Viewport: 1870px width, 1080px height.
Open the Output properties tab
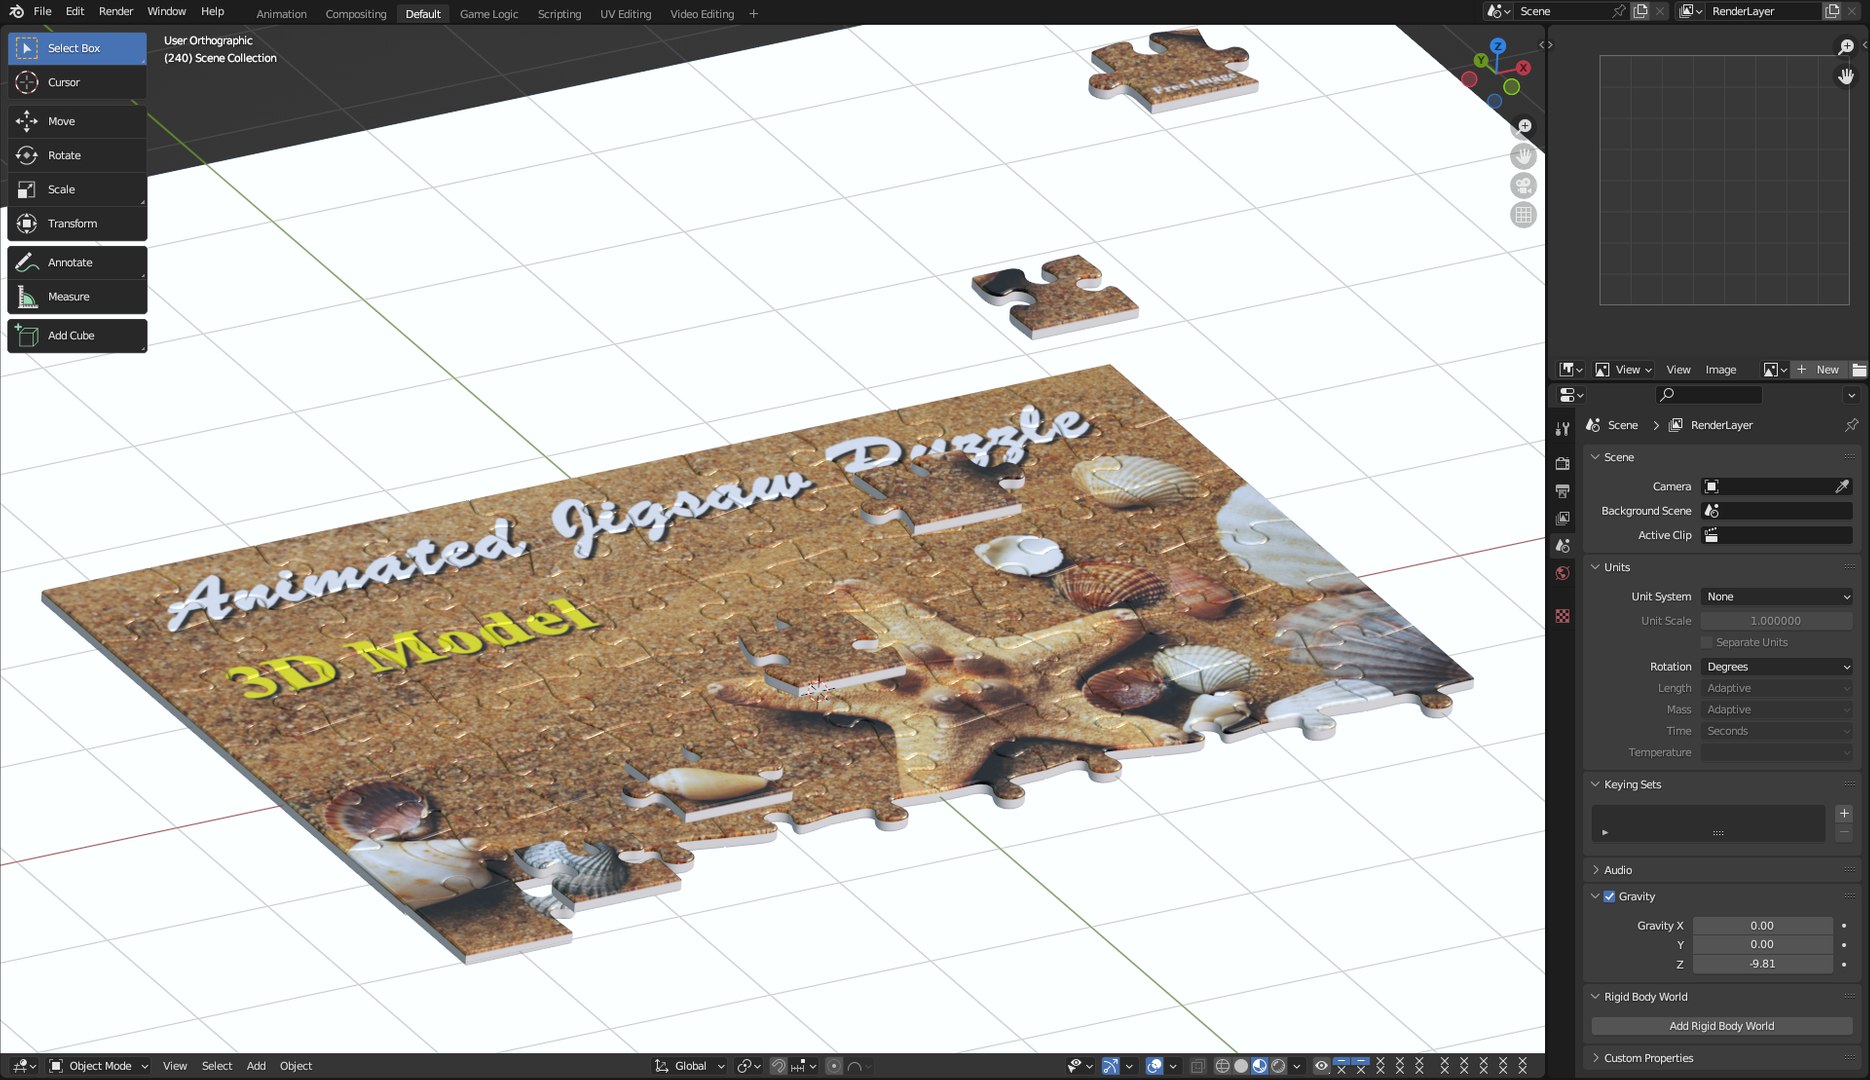click(1562, 491)
